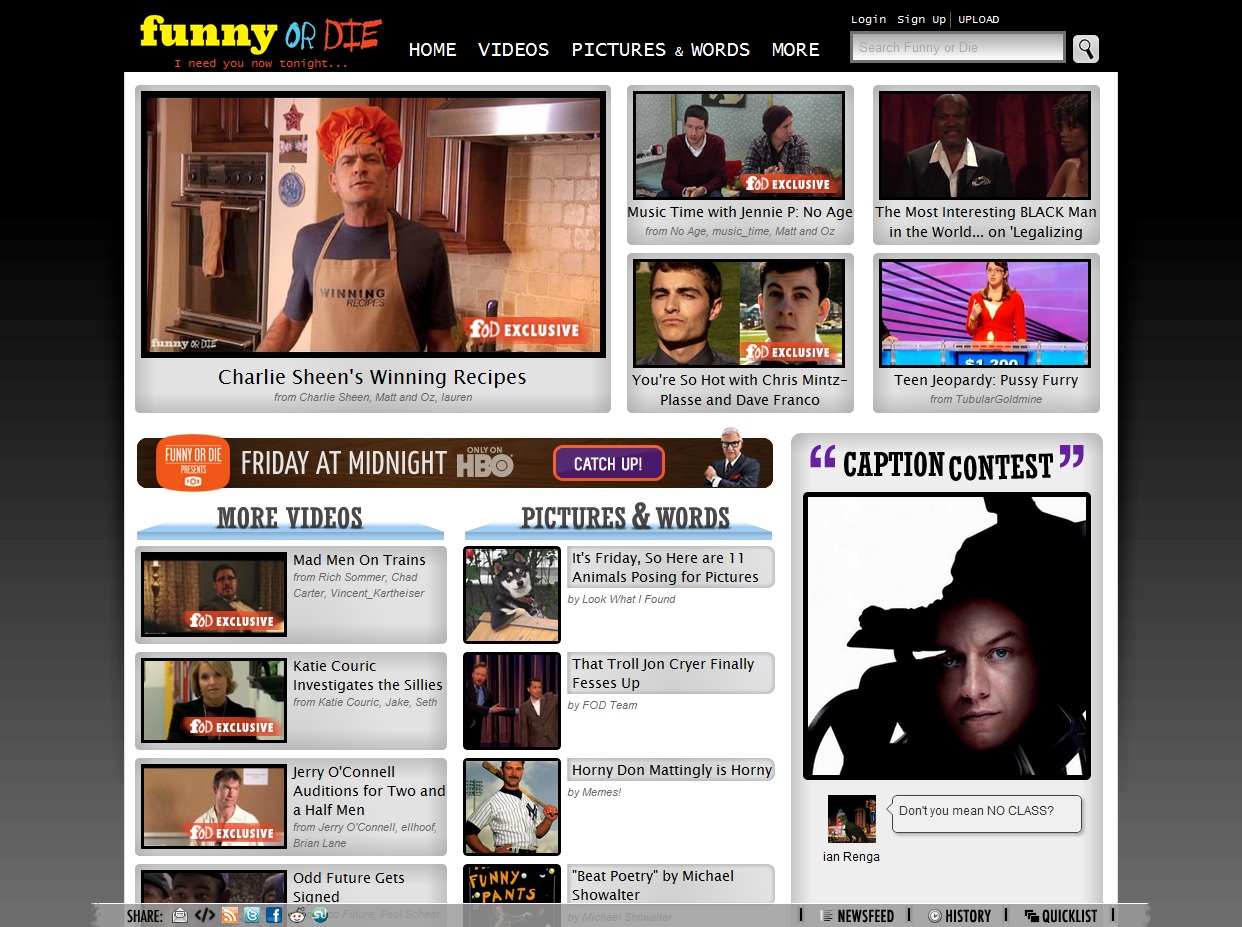
Task: Share the page on StumbleUpon
Action: click(x=320, y=915)
